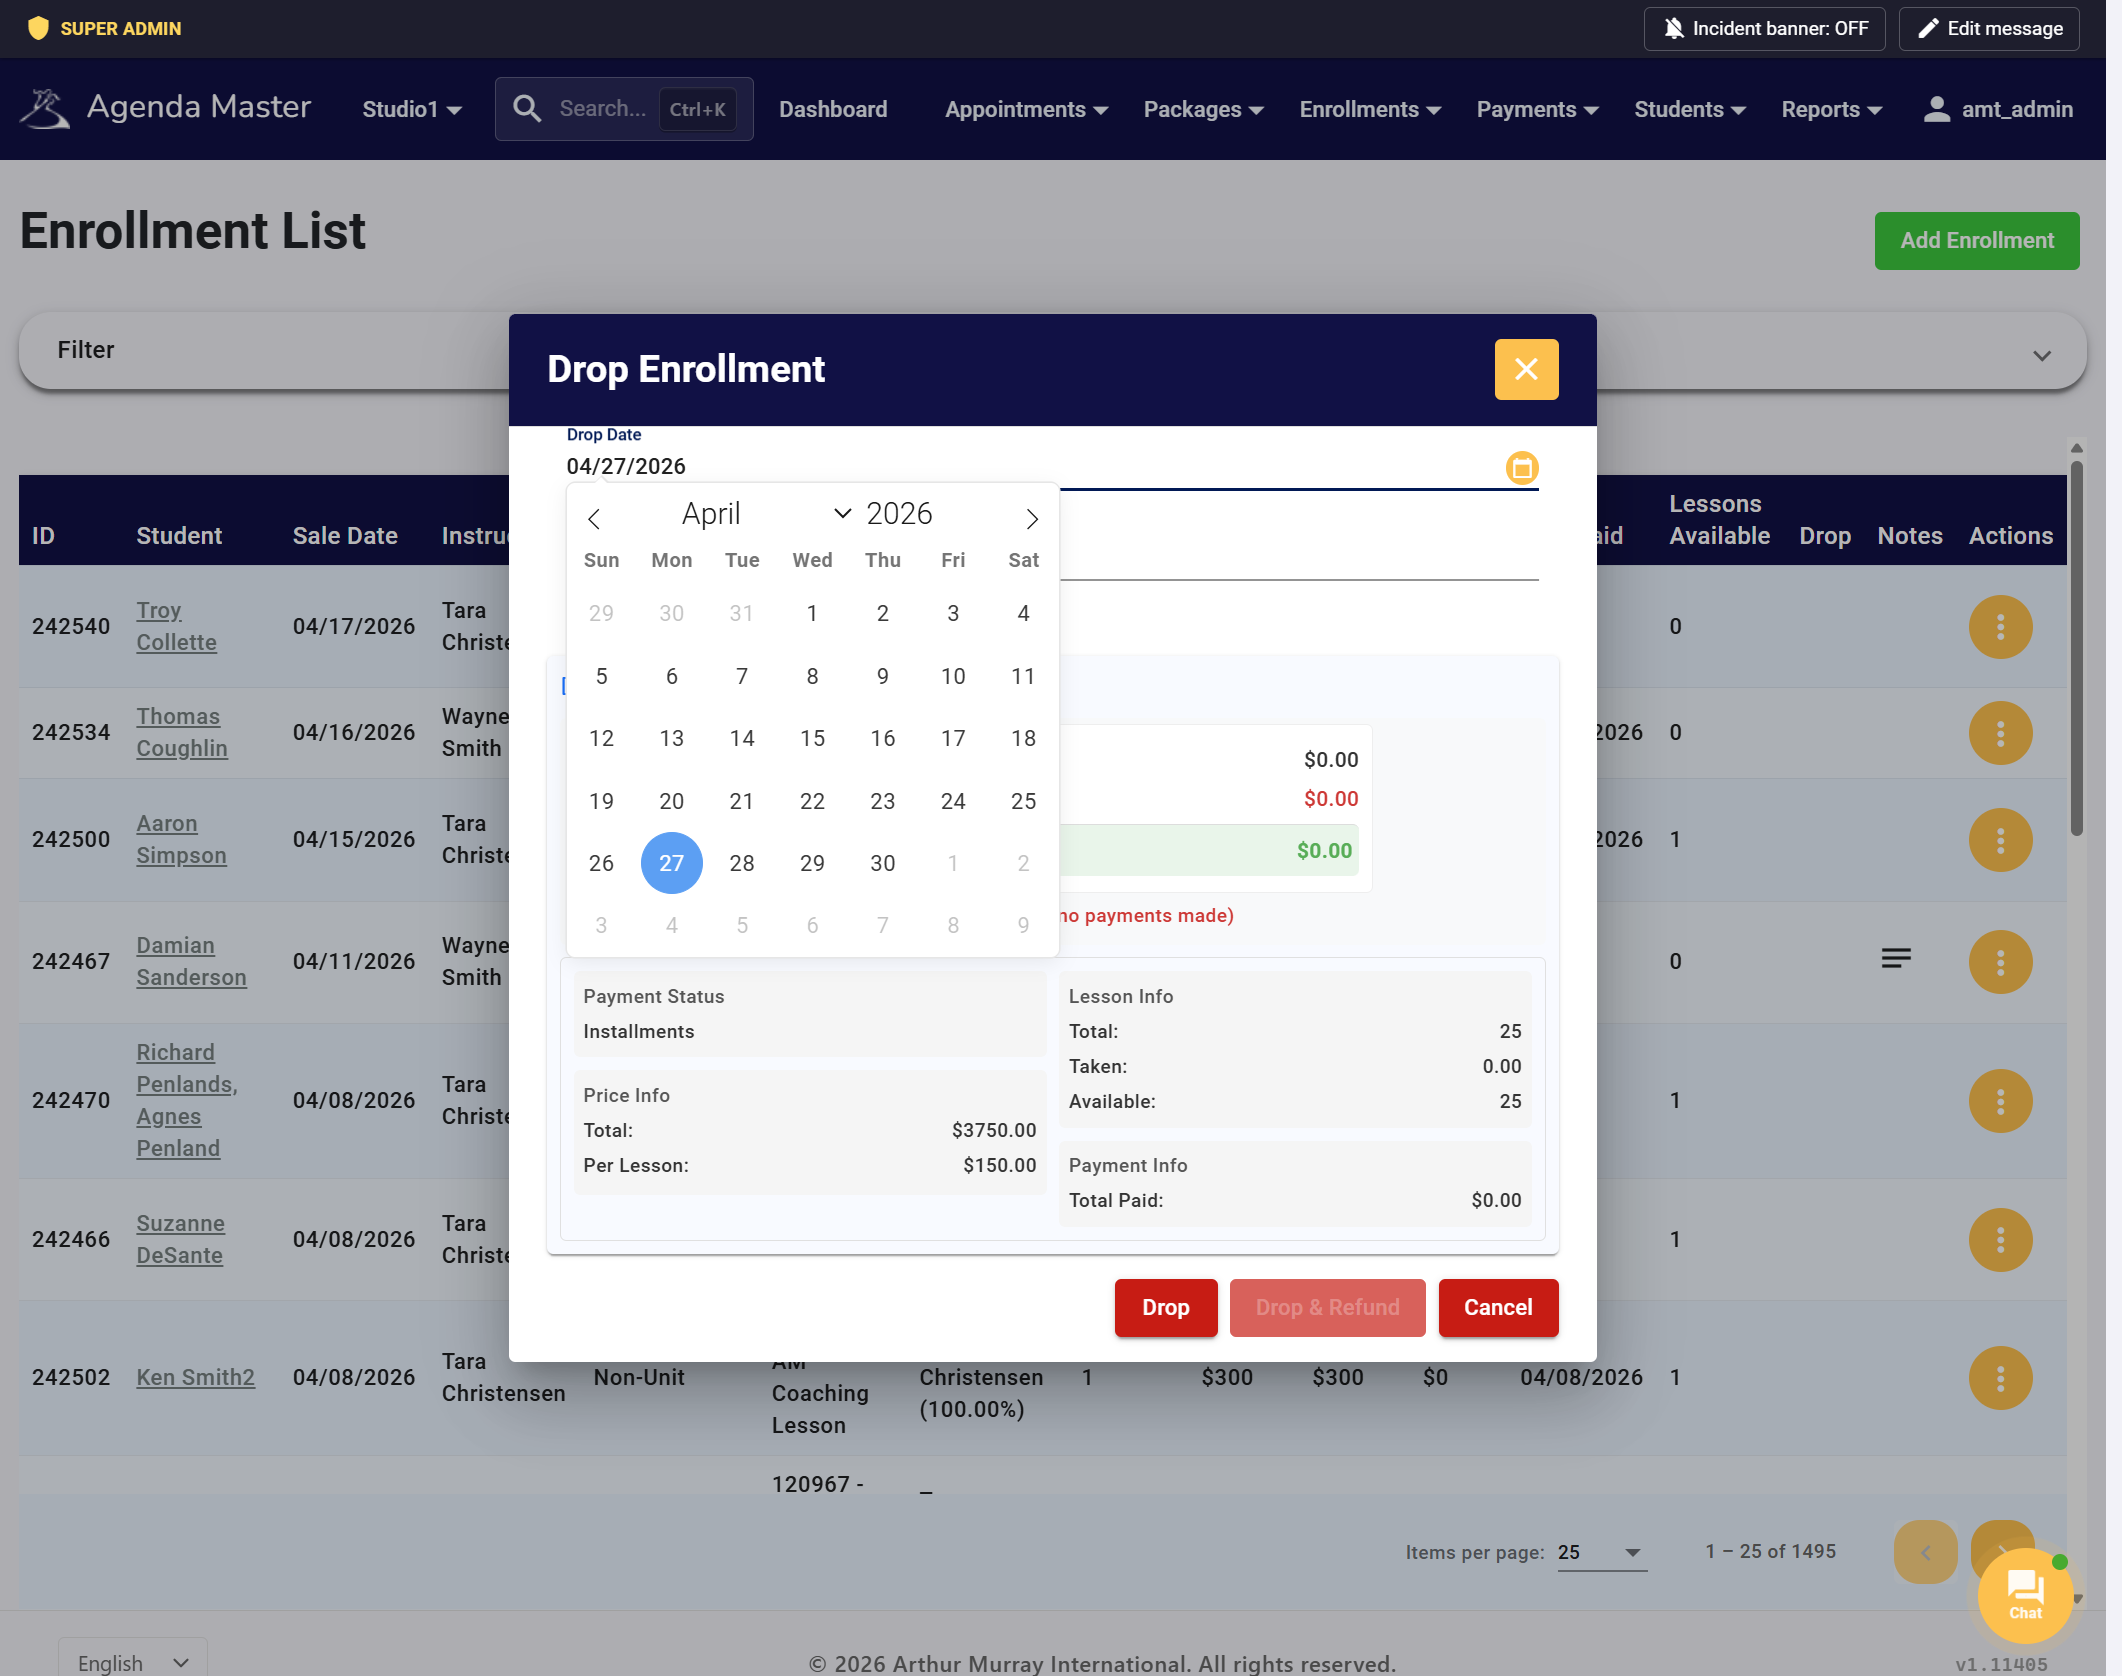The image size is (2122, 1676).
Task: Open the Dashboard menu item
Action: (x=833, y=109)
